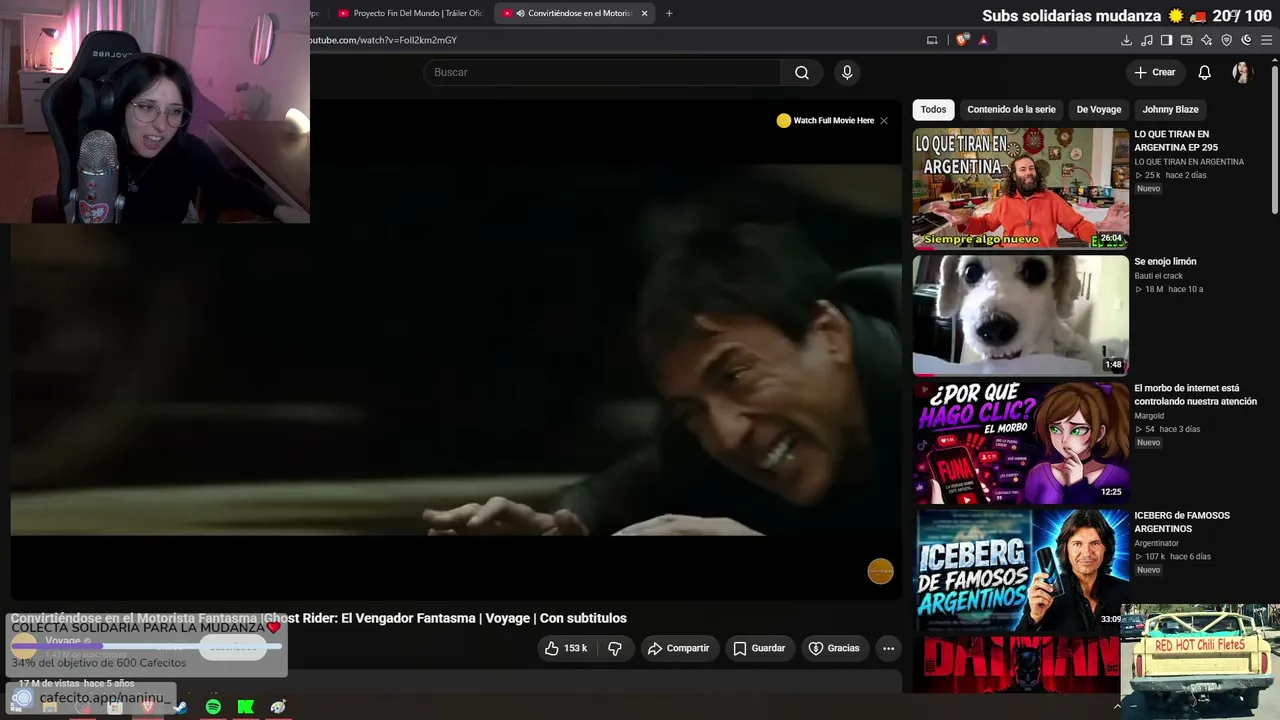Open the account avatar menu
The width and height of the screenshot is (1280, 720).
coord(1242,72)
